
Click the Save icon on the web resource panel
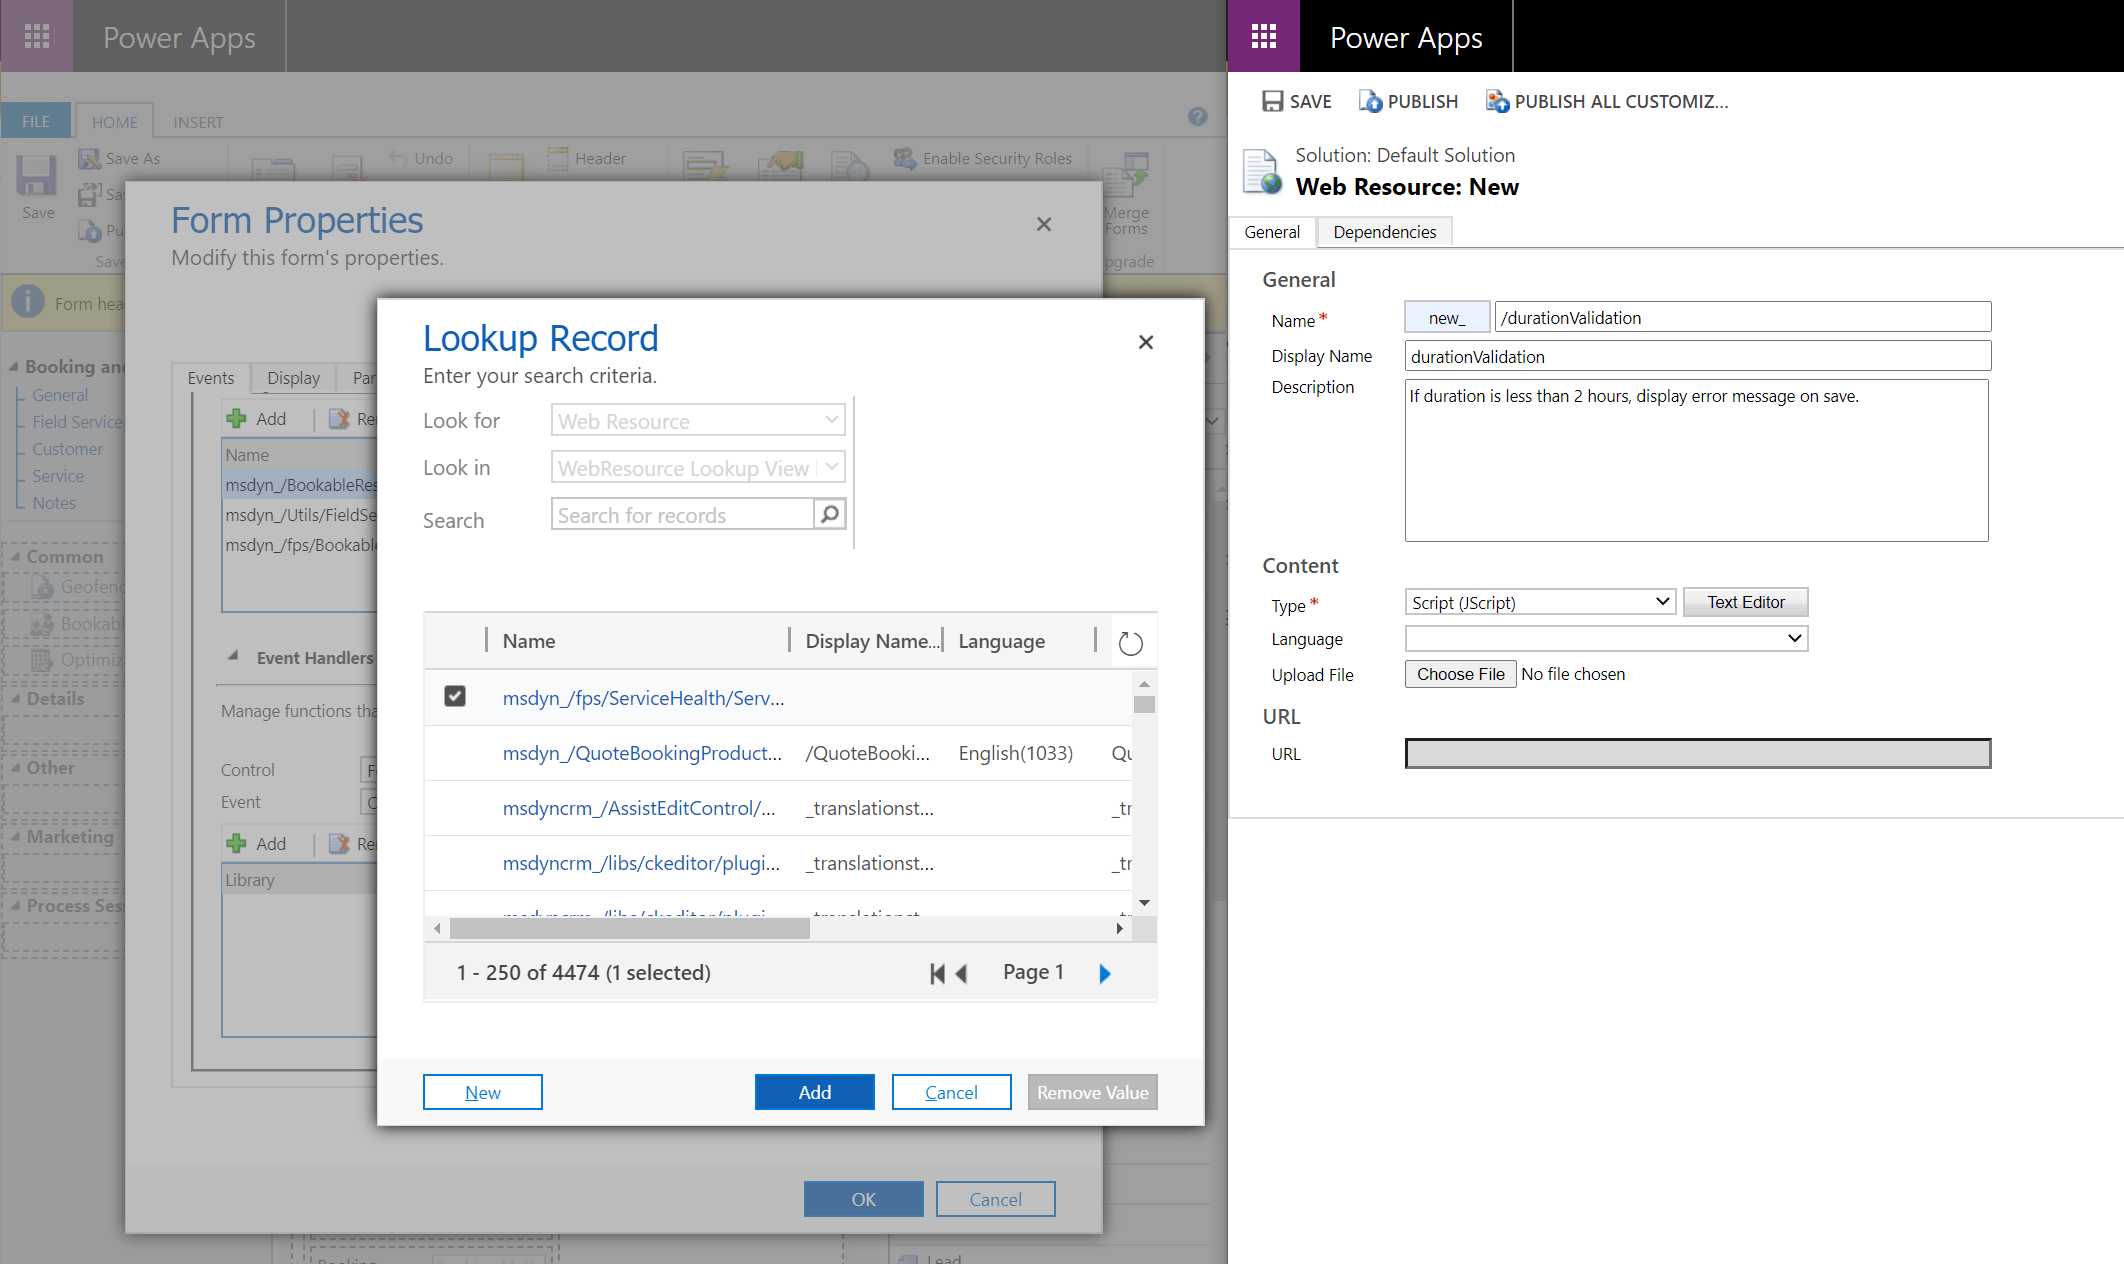coord(1271,101)
